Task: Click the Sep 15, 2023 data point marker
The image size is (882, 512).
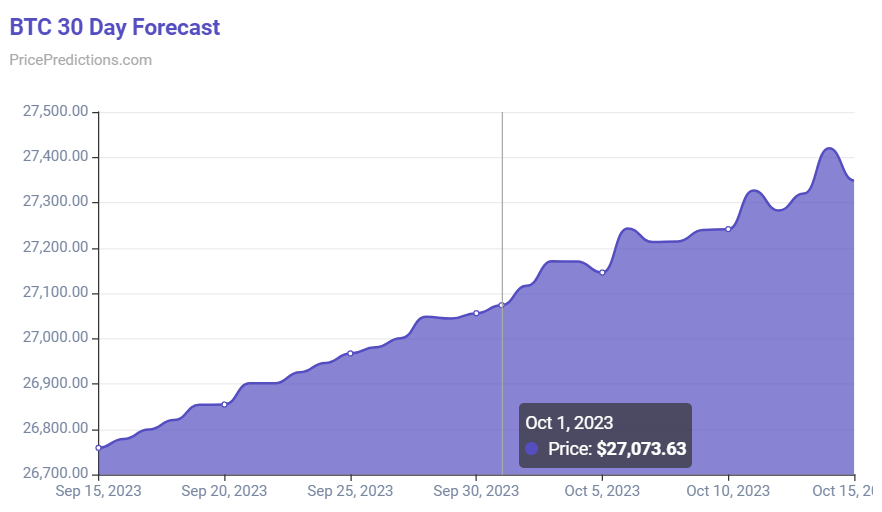Action: [98, 448]
